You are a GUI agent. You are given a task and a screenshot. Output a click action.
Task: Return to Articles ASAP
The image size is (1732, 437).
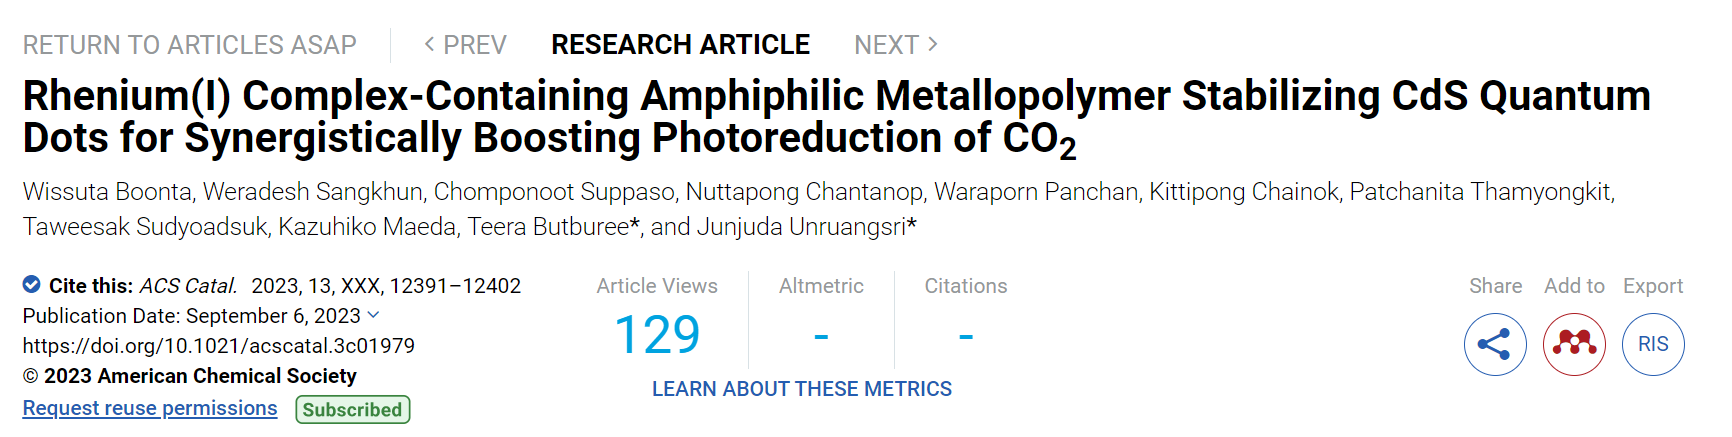pos(190,45)
